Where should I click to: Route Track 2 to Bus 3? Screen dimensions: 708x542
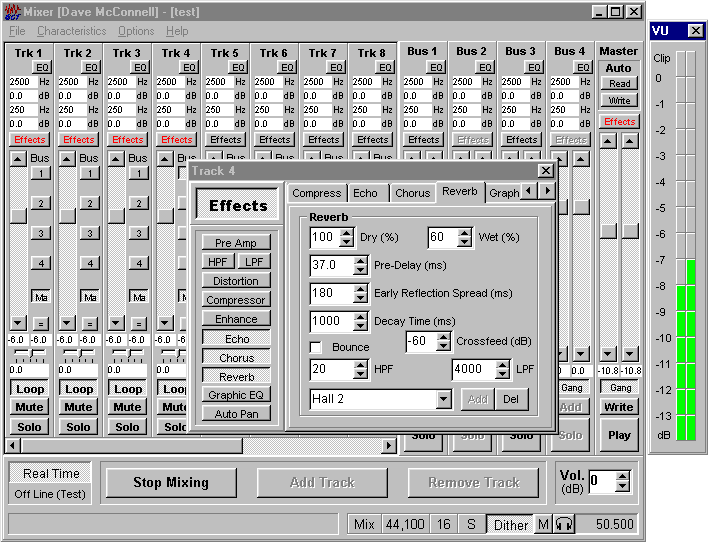pos(89,233)
